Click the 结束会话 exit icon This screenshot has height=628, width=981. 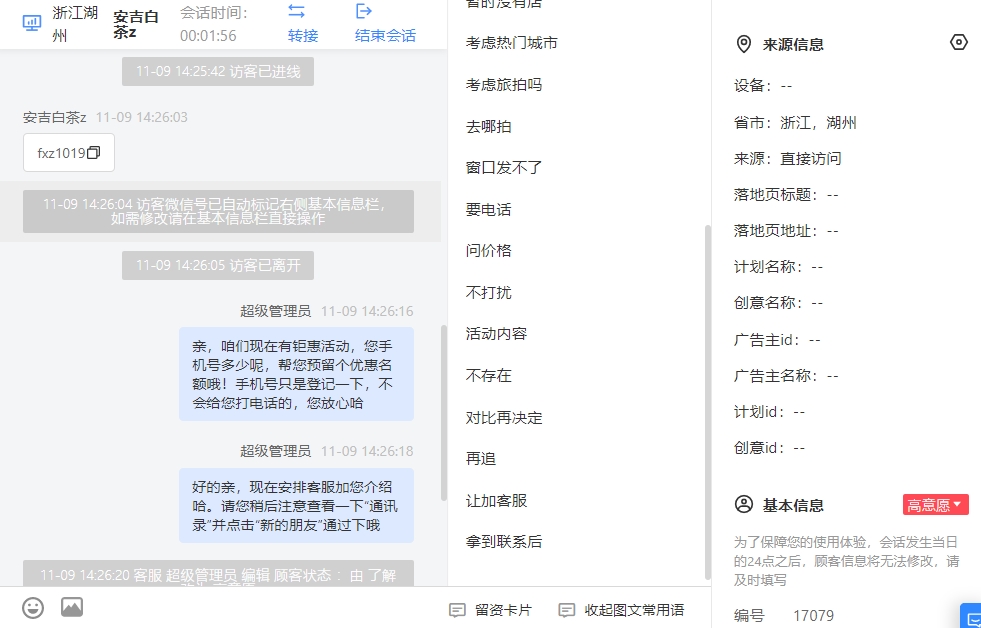(x=363, y=11)
